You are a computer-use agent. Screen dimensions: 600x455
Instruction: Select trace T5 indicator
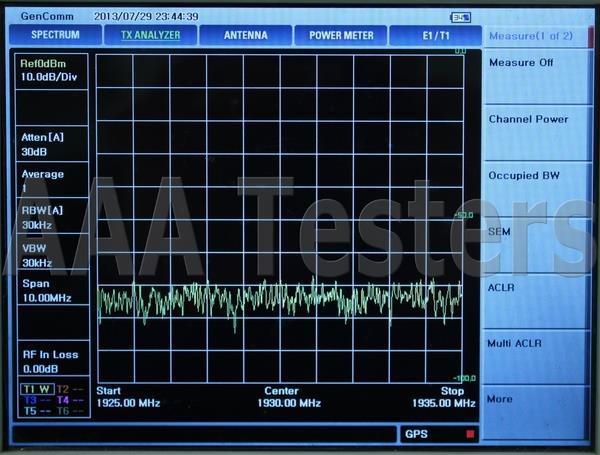[37, 411]
